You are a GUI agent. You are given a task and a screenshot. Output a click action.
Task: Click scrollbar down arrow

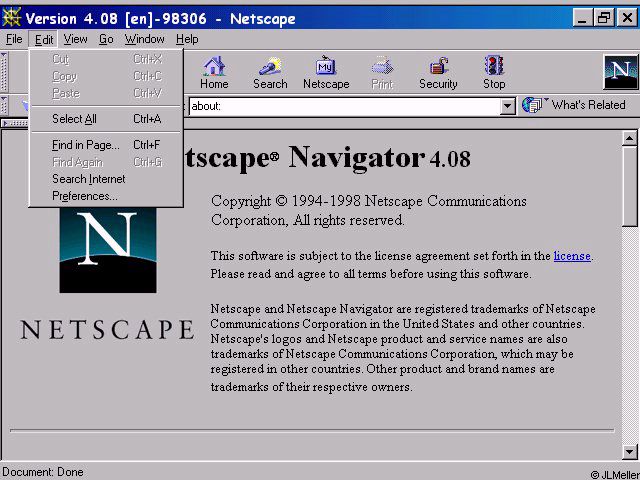pos(629,451)
